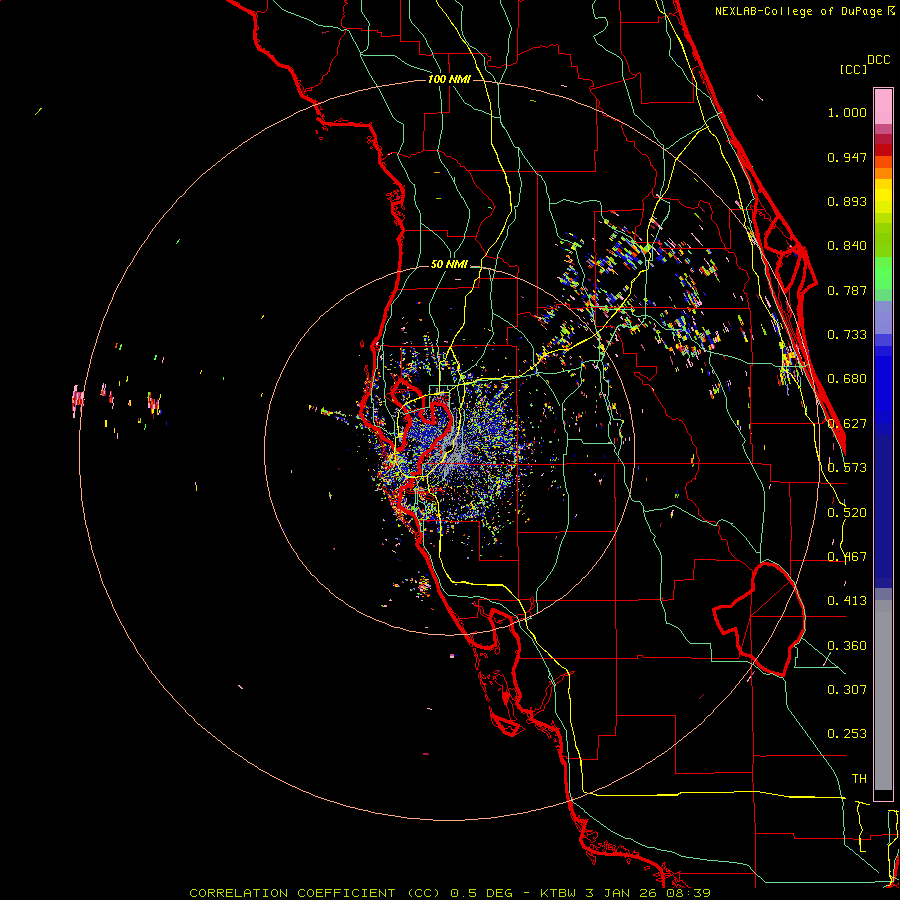Click the 100 NMI range ring label
The image size is (900, 900).
[x=449, y=79]
